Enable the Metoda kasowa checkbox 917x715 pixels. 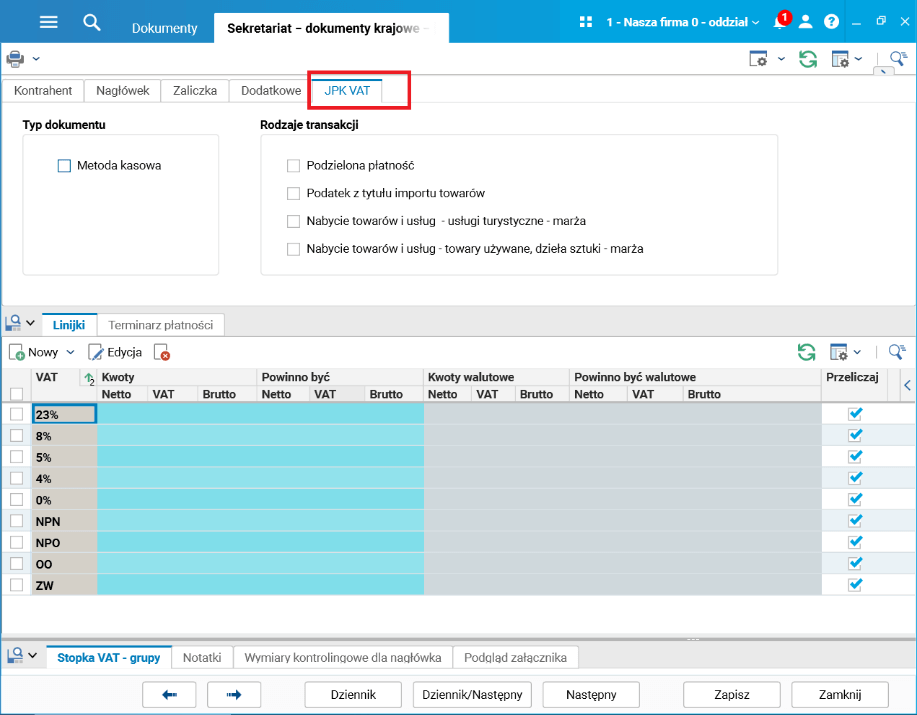click(64, 166)
